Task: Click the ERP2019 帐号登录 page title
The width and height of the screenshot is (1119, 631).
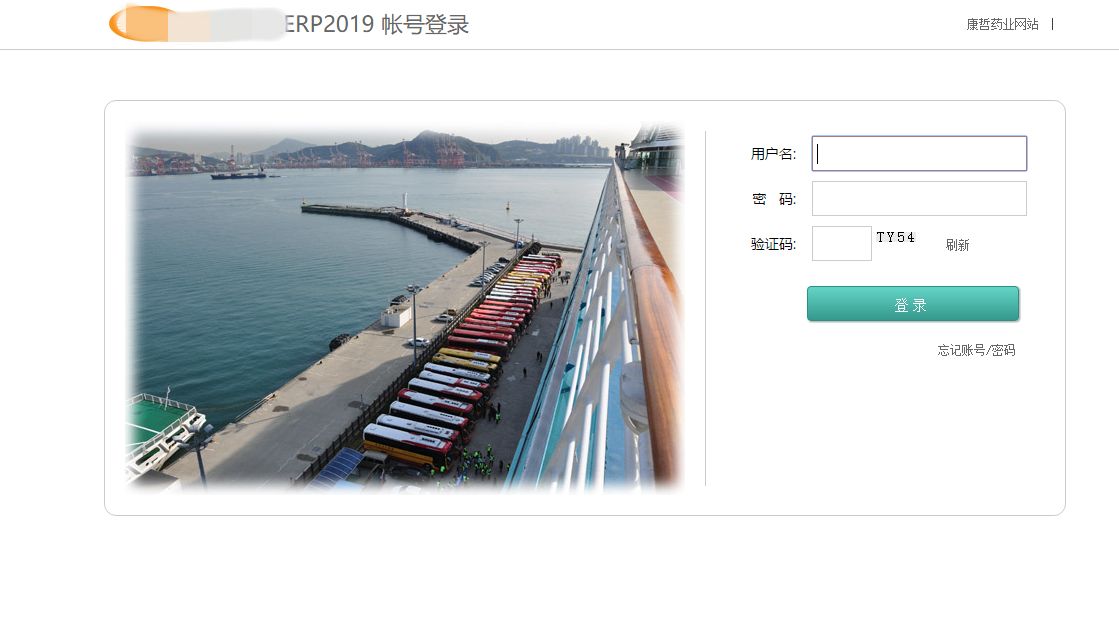Action: (x=376, y=24)
